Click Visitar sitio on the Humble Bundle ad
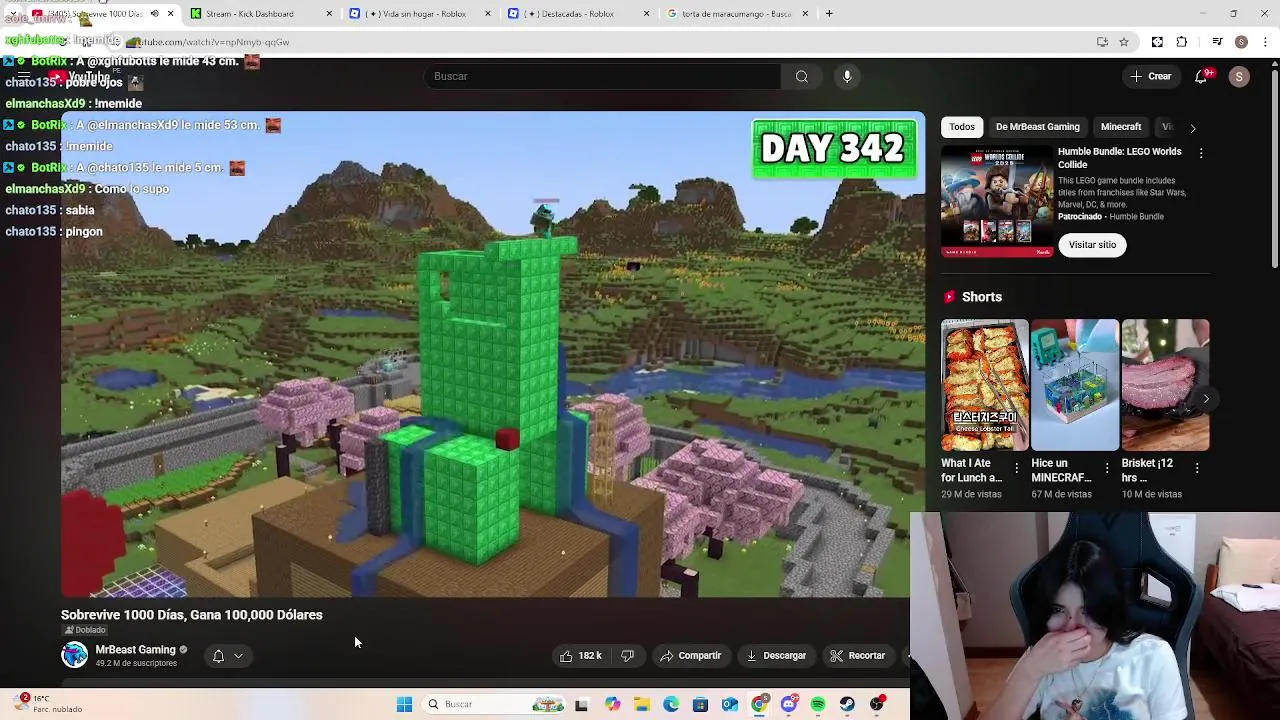1280x720 pixels. [x=1092, y=245]
